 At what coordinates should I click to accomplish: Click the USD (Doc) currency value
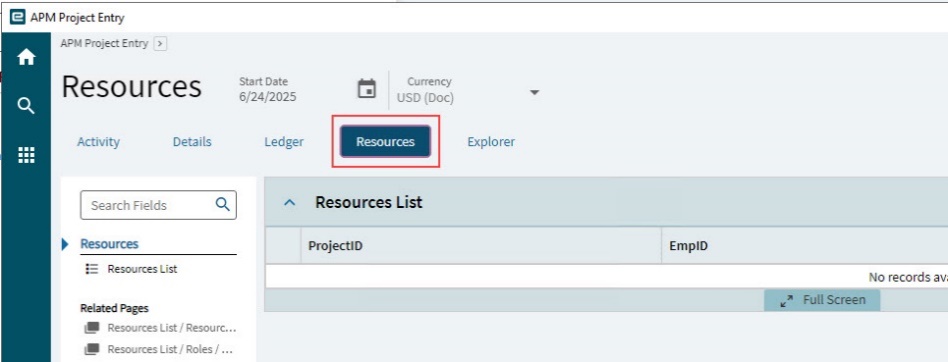425,97
